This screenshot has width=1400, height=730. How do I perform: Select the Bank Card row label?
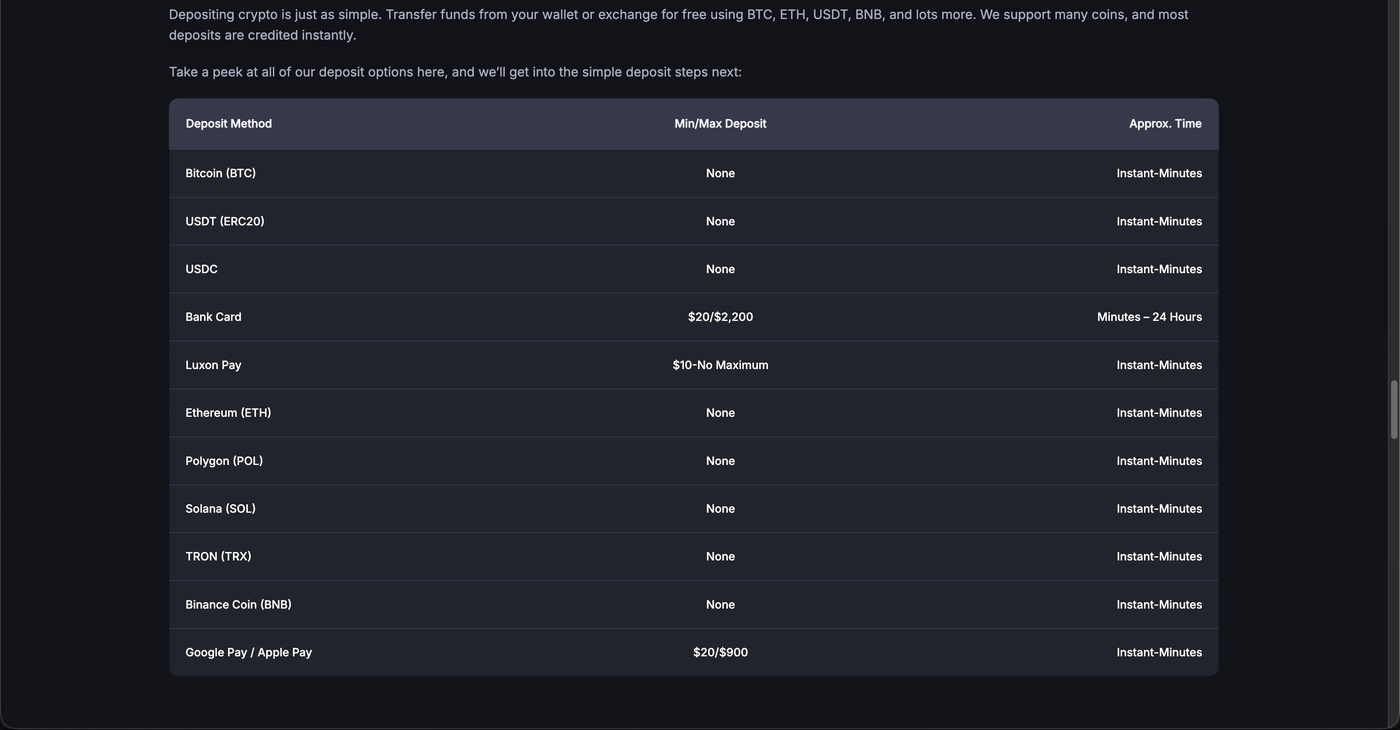[x=214, y=317]
